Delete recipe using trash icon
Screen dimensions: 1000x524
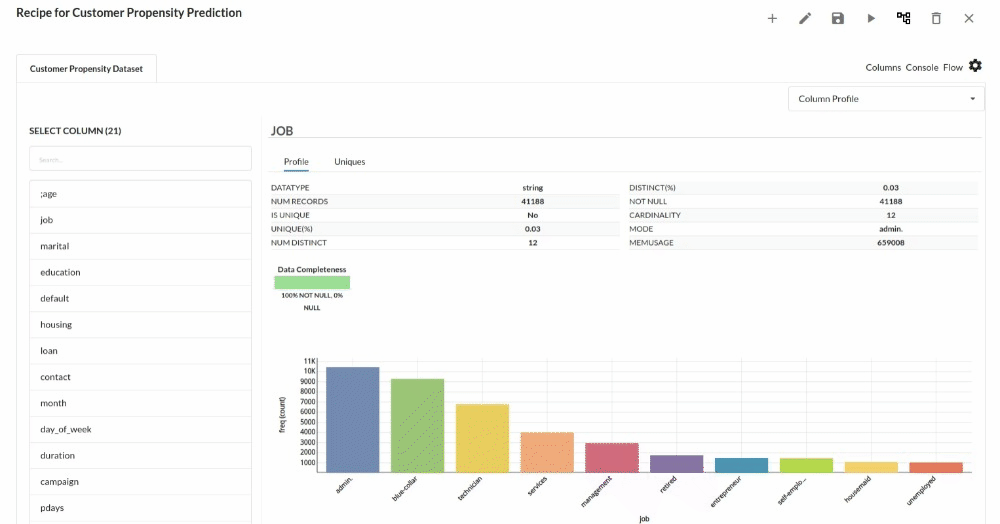936,18
